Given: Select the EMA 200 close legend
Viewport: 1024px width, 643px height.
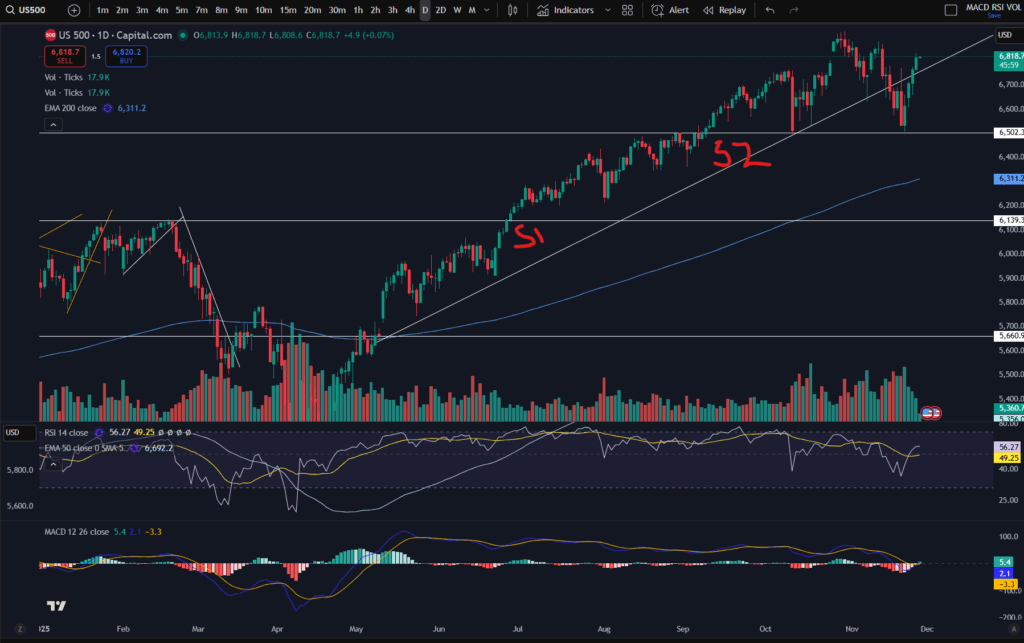Looking at the screenshot, I should pos(70,108).
